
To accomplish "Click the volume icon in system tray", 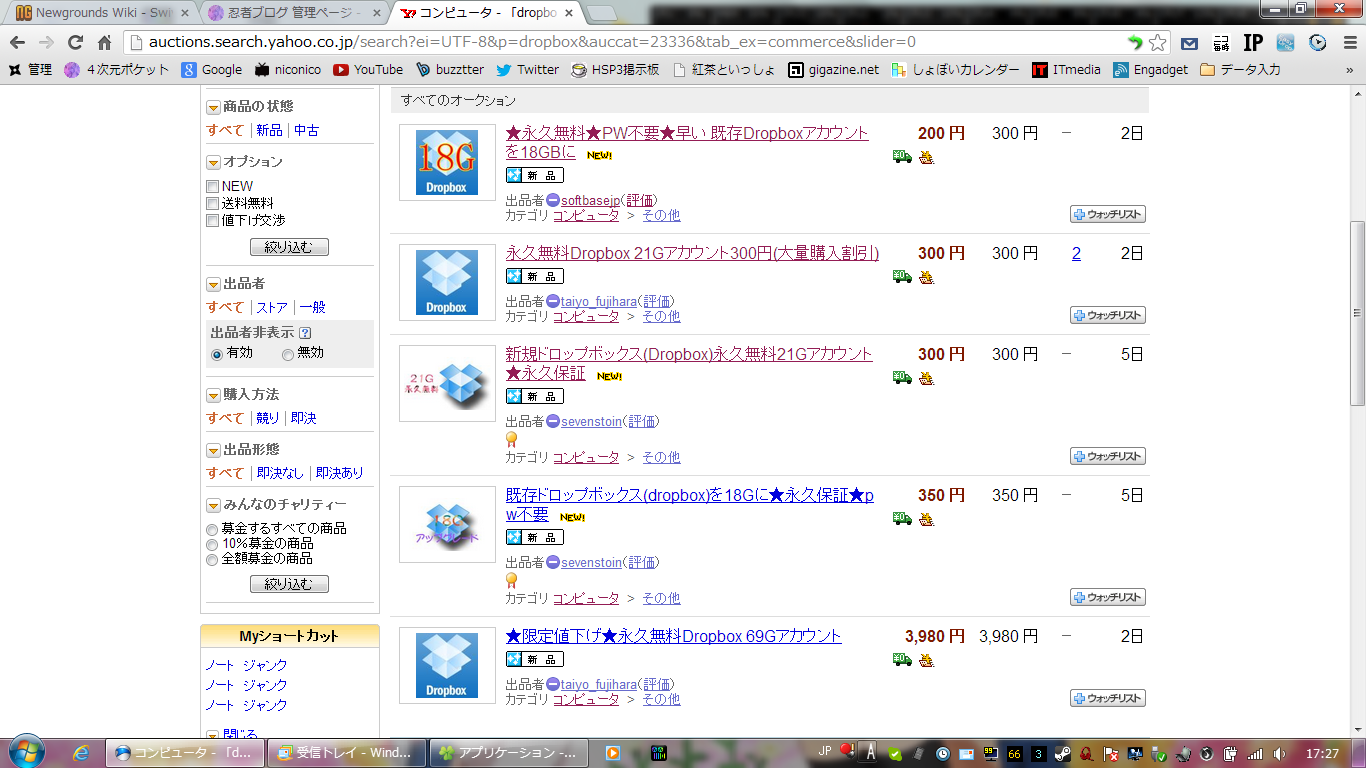I will pos(1278,753).
